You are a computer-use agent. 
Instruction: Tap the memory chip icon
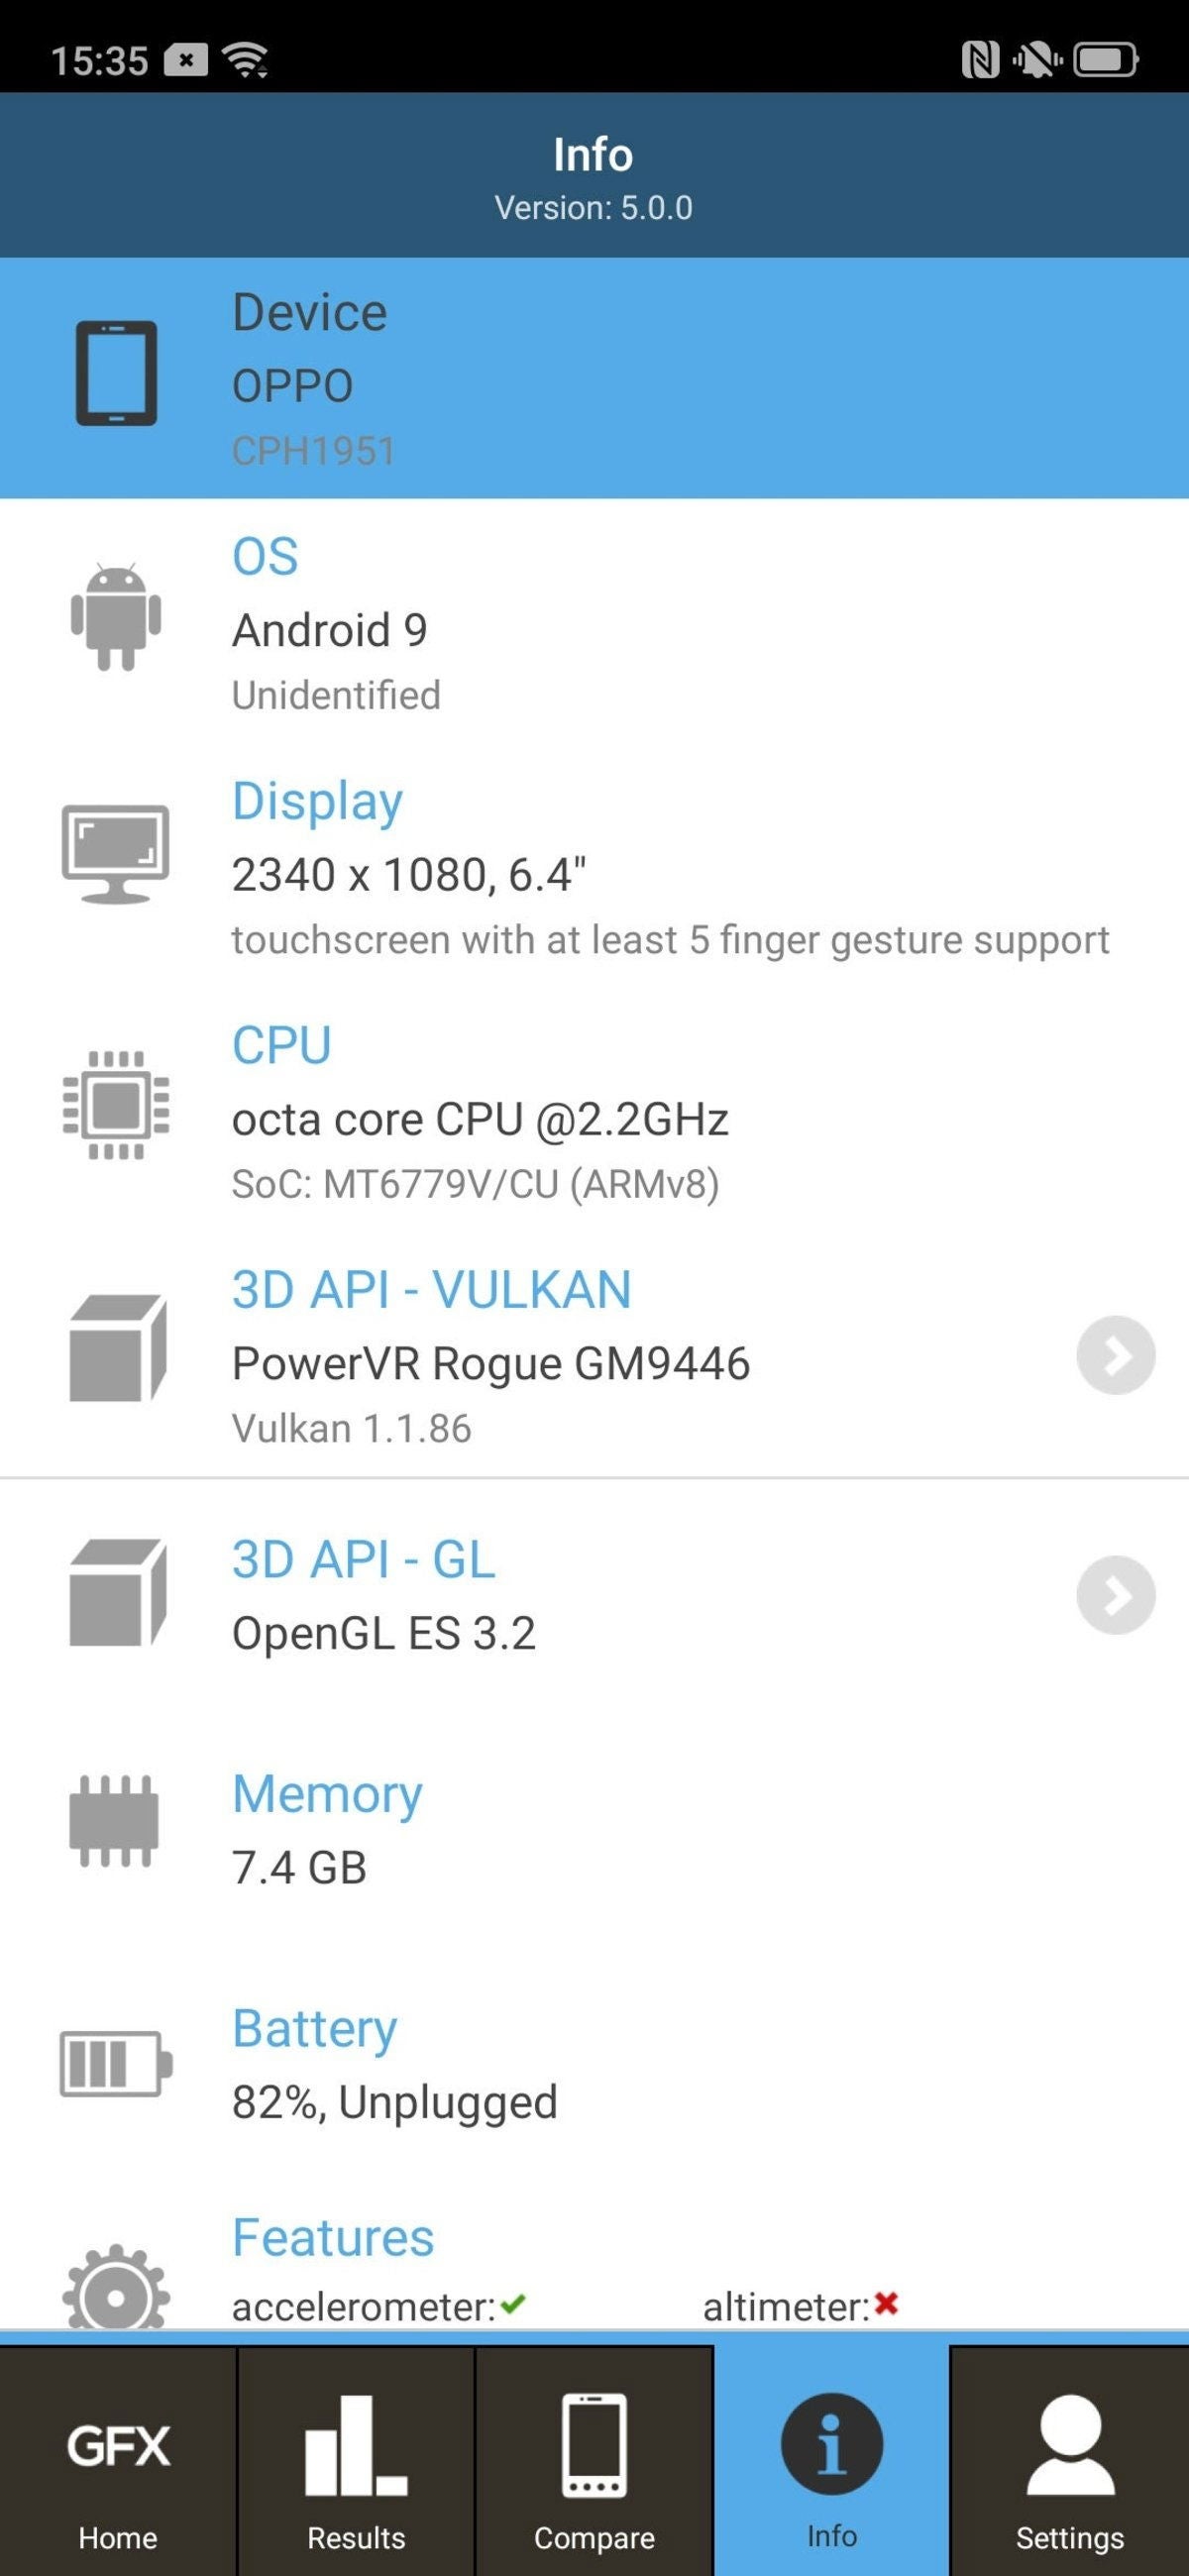[x=114, y=1821]
